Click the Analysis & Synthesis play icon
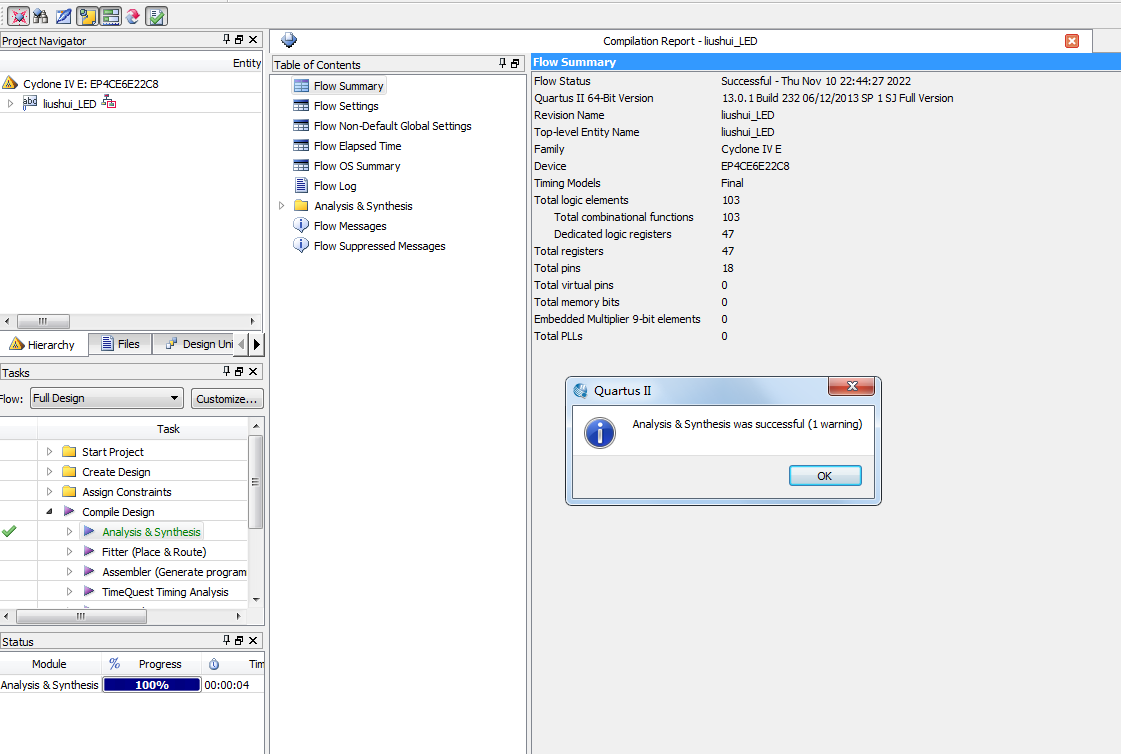This screenshot has height=754, width=1121. tap(89, 531)
